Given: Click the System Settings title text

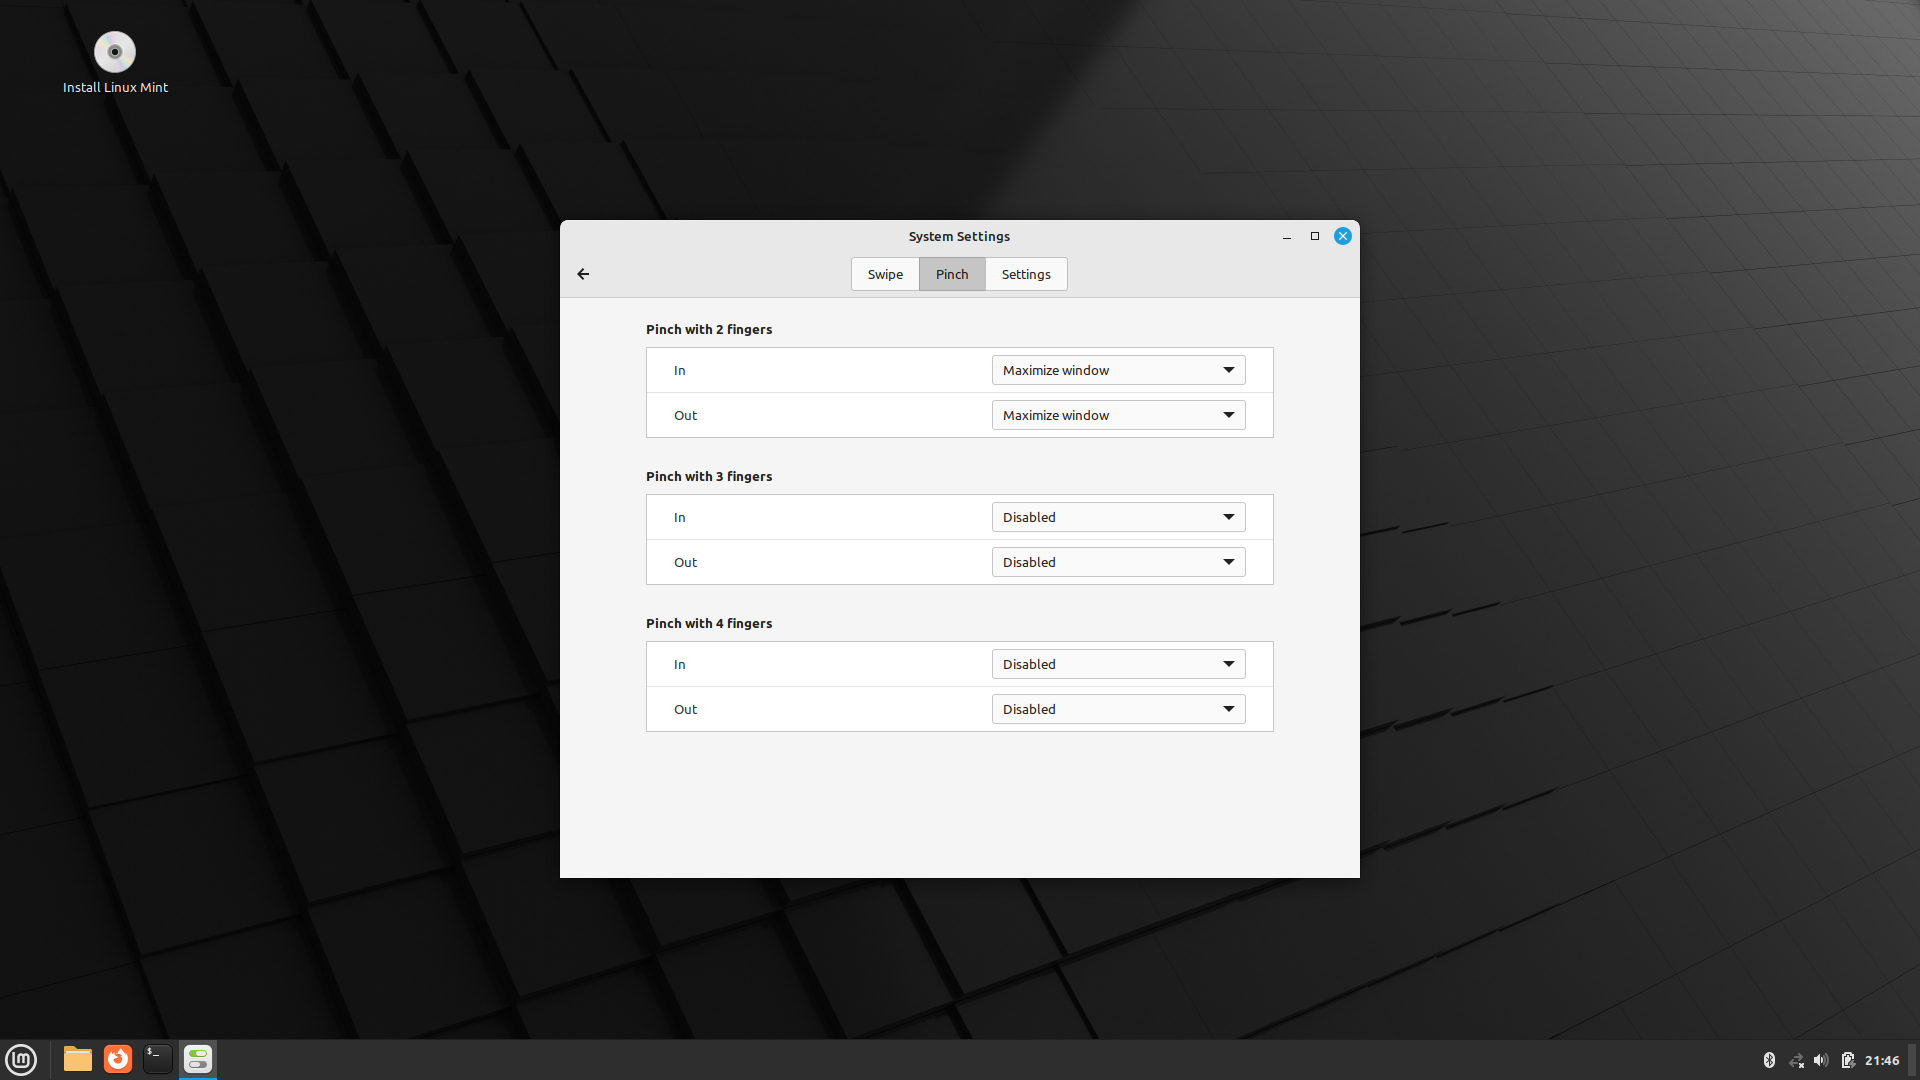Looking at the screenshot, I should tap(959, 237).
